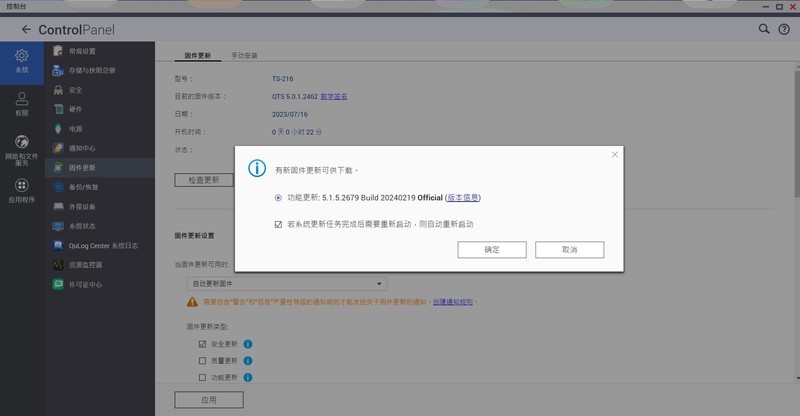Open the 创建通知规则 link
Screen dimensions: 800x416
click(x=453, y=302)
